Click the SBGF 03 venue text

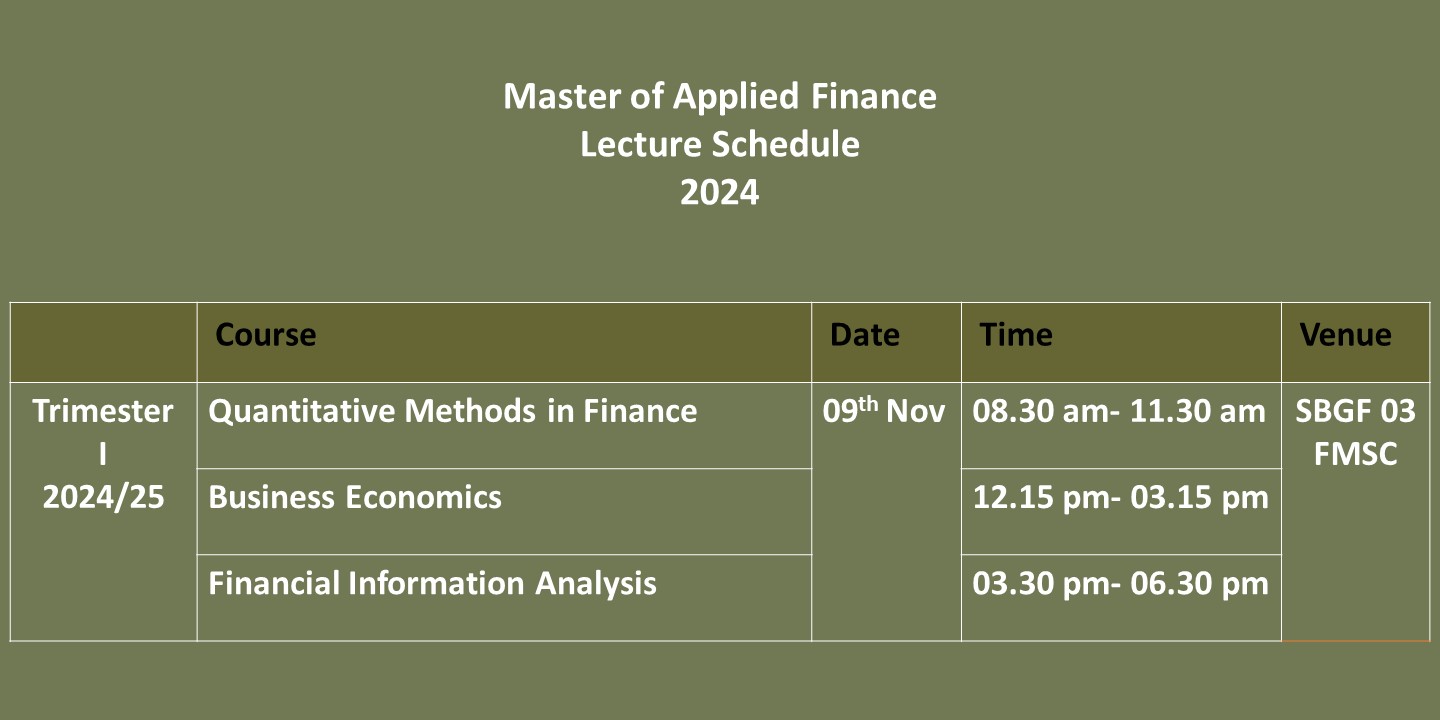pos(1355,411)
